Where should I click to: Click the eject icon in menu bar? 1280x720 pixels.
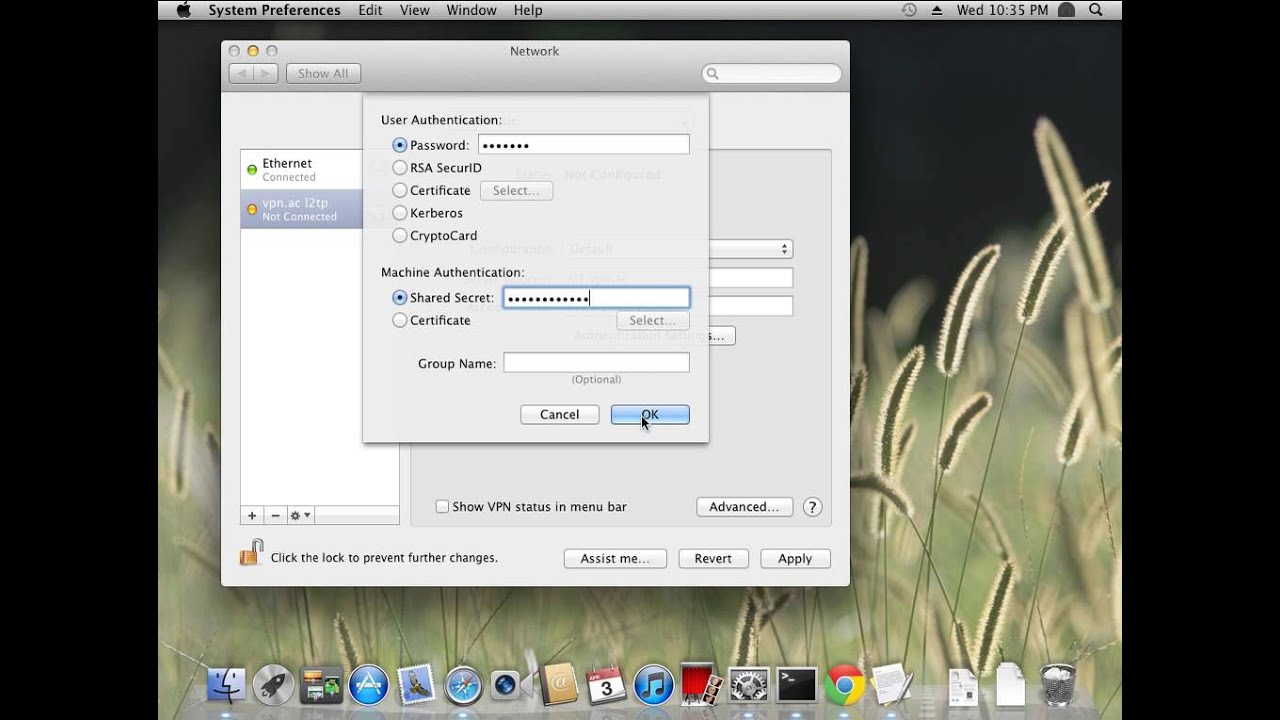click(937, 10)
